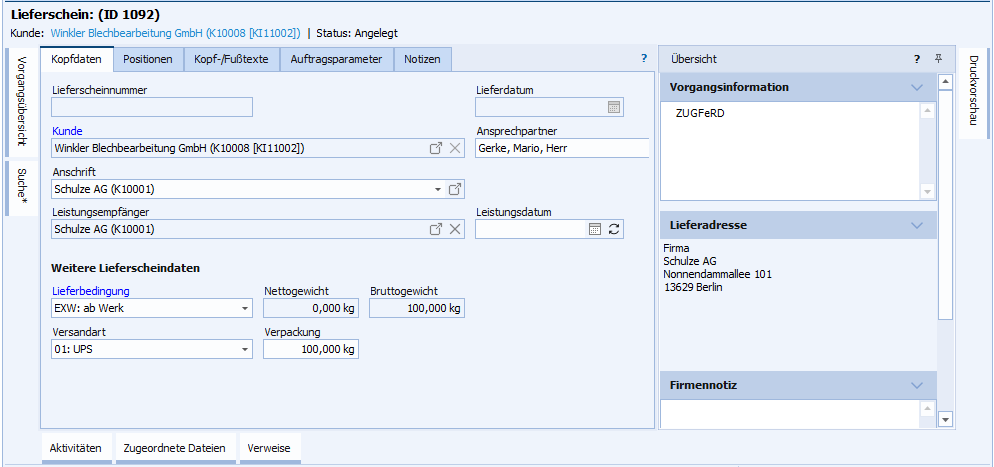Expand the Anschrift dropdown list
This screenshot has height=467, width=994.
(437, 189)
